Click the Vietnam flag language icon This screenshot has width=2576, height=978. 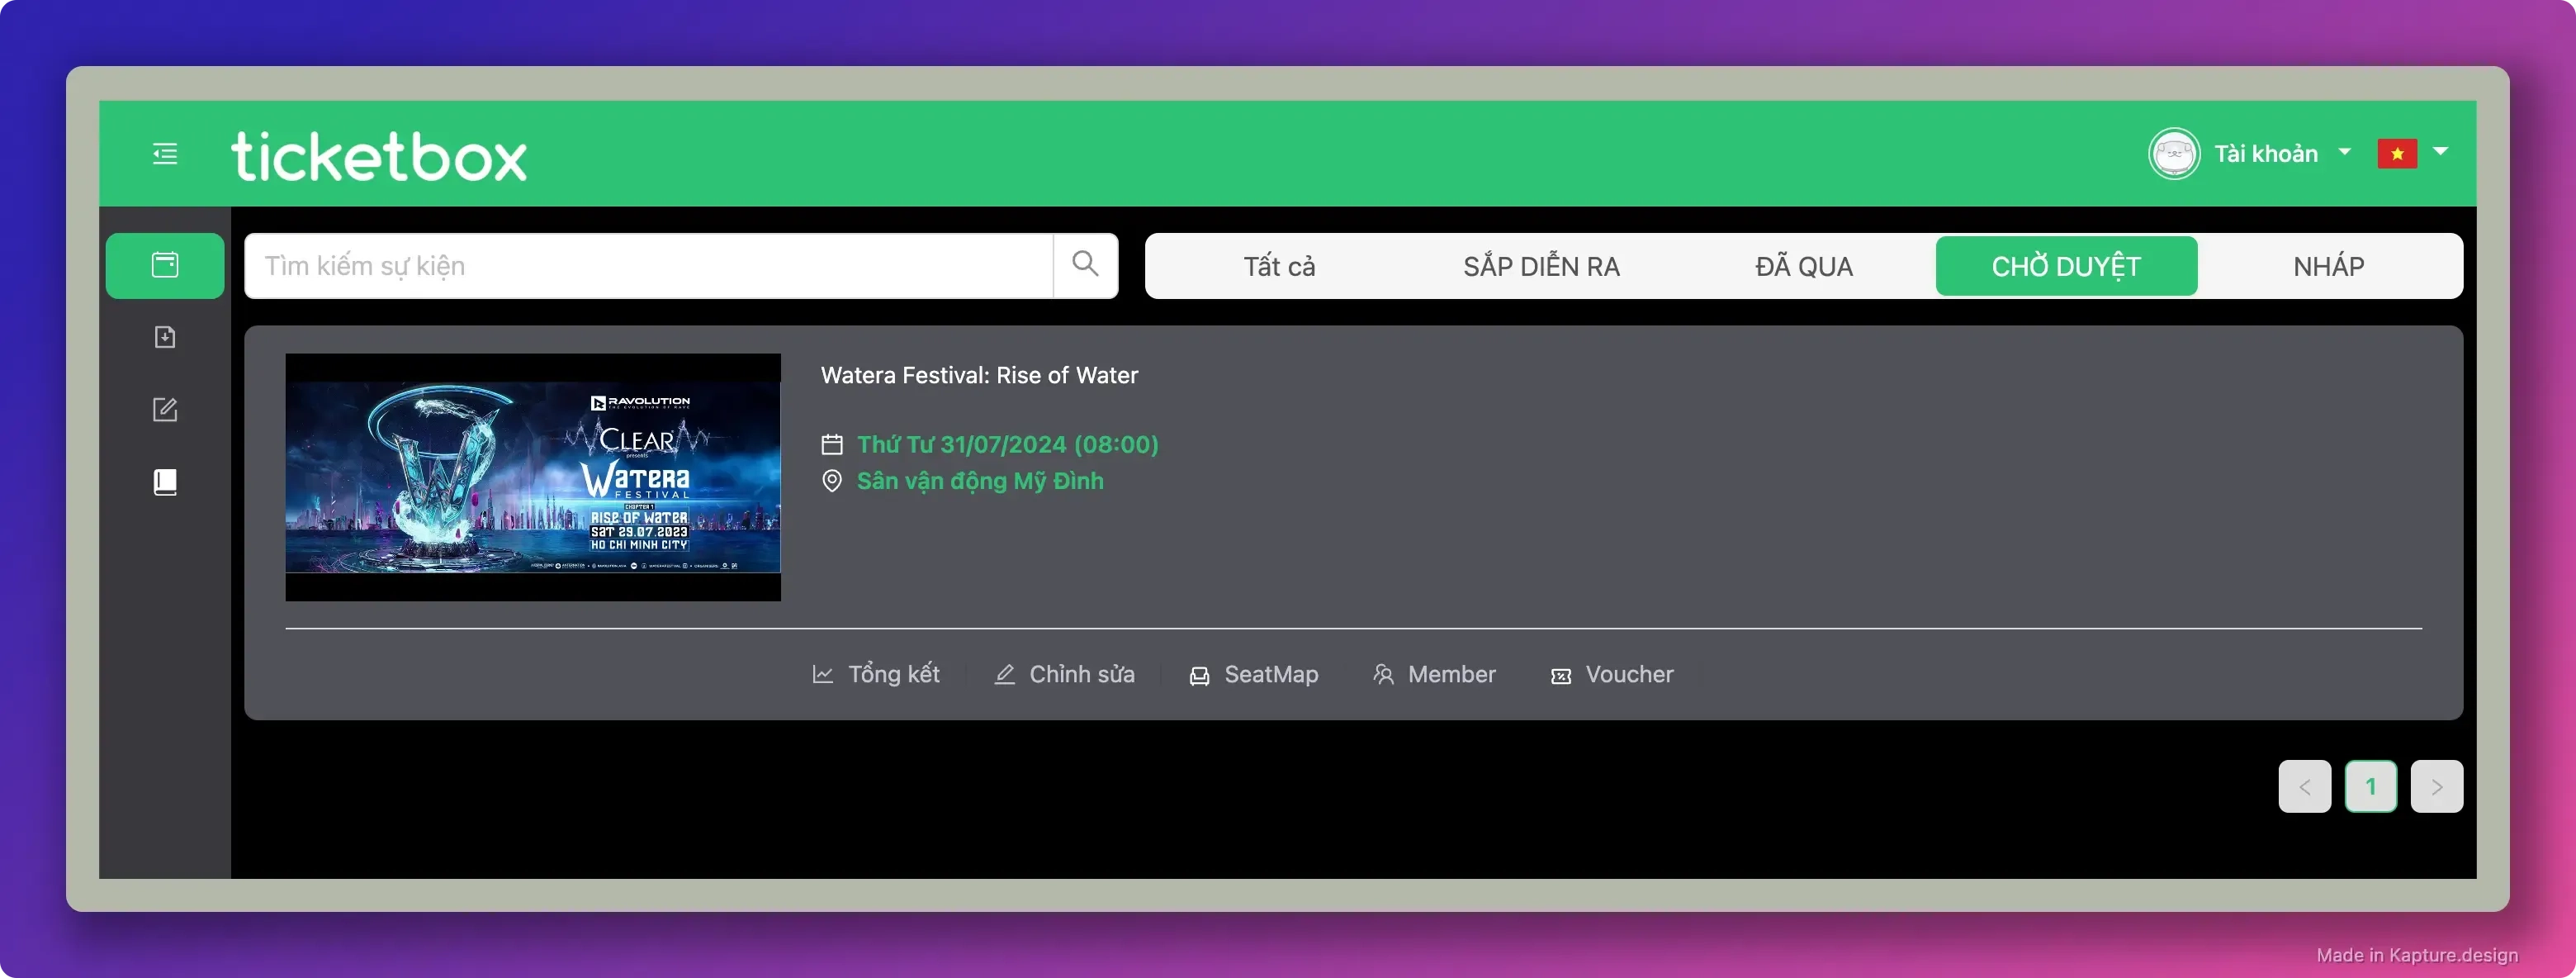2396,153
